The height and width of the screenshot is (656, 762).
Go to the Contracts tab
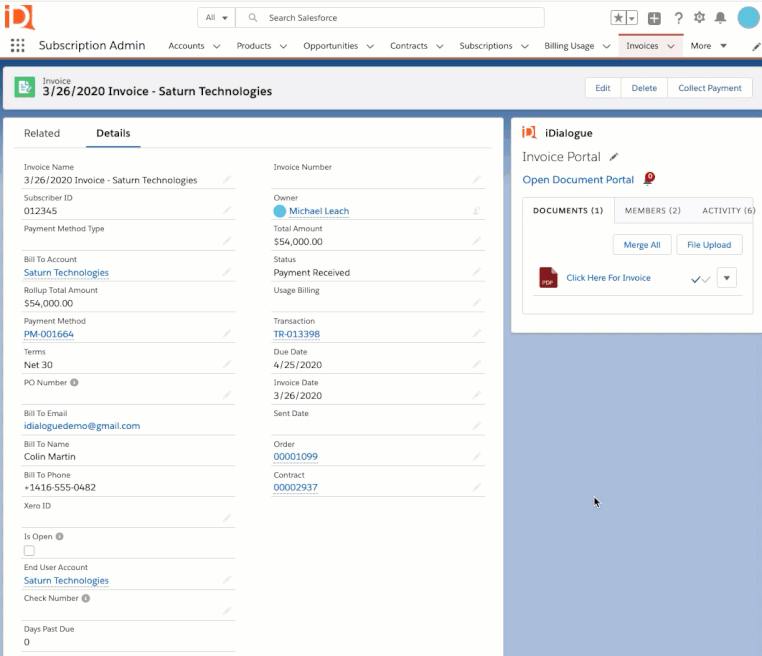click(x=409, y=46)
